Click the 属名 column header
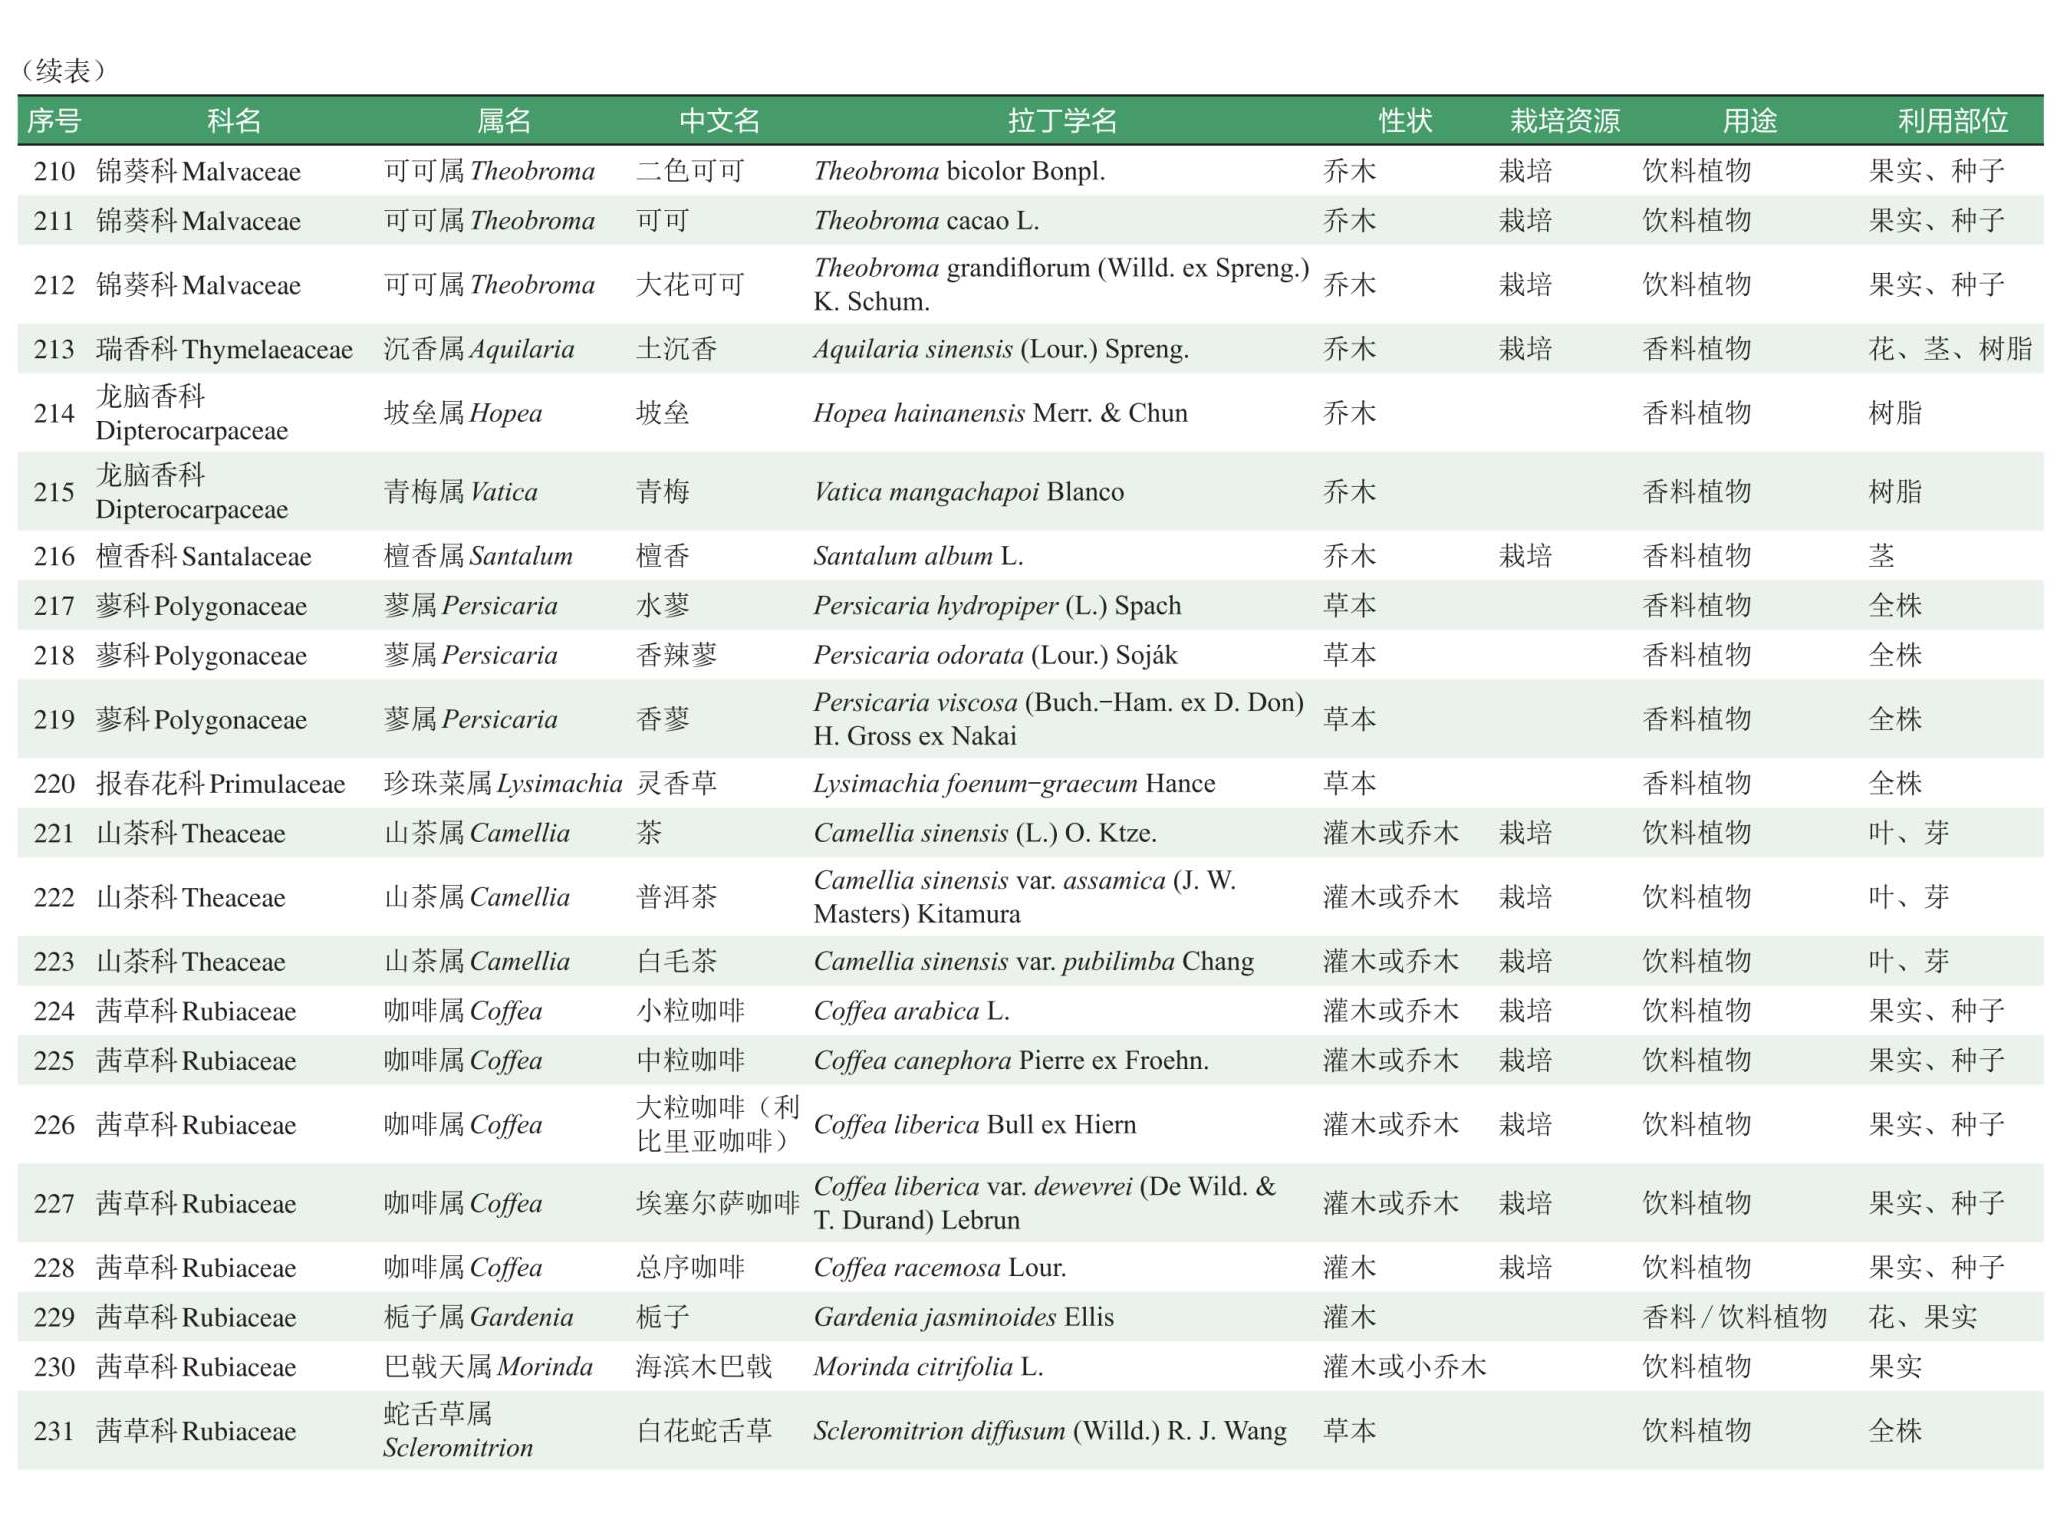 point(503,121)
